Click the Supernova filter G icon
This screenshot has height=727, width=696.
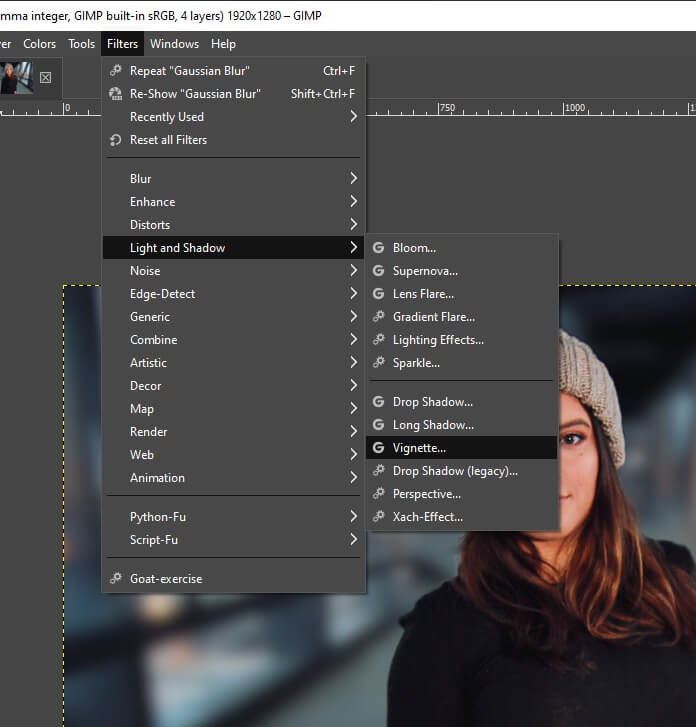coord(378,271)
